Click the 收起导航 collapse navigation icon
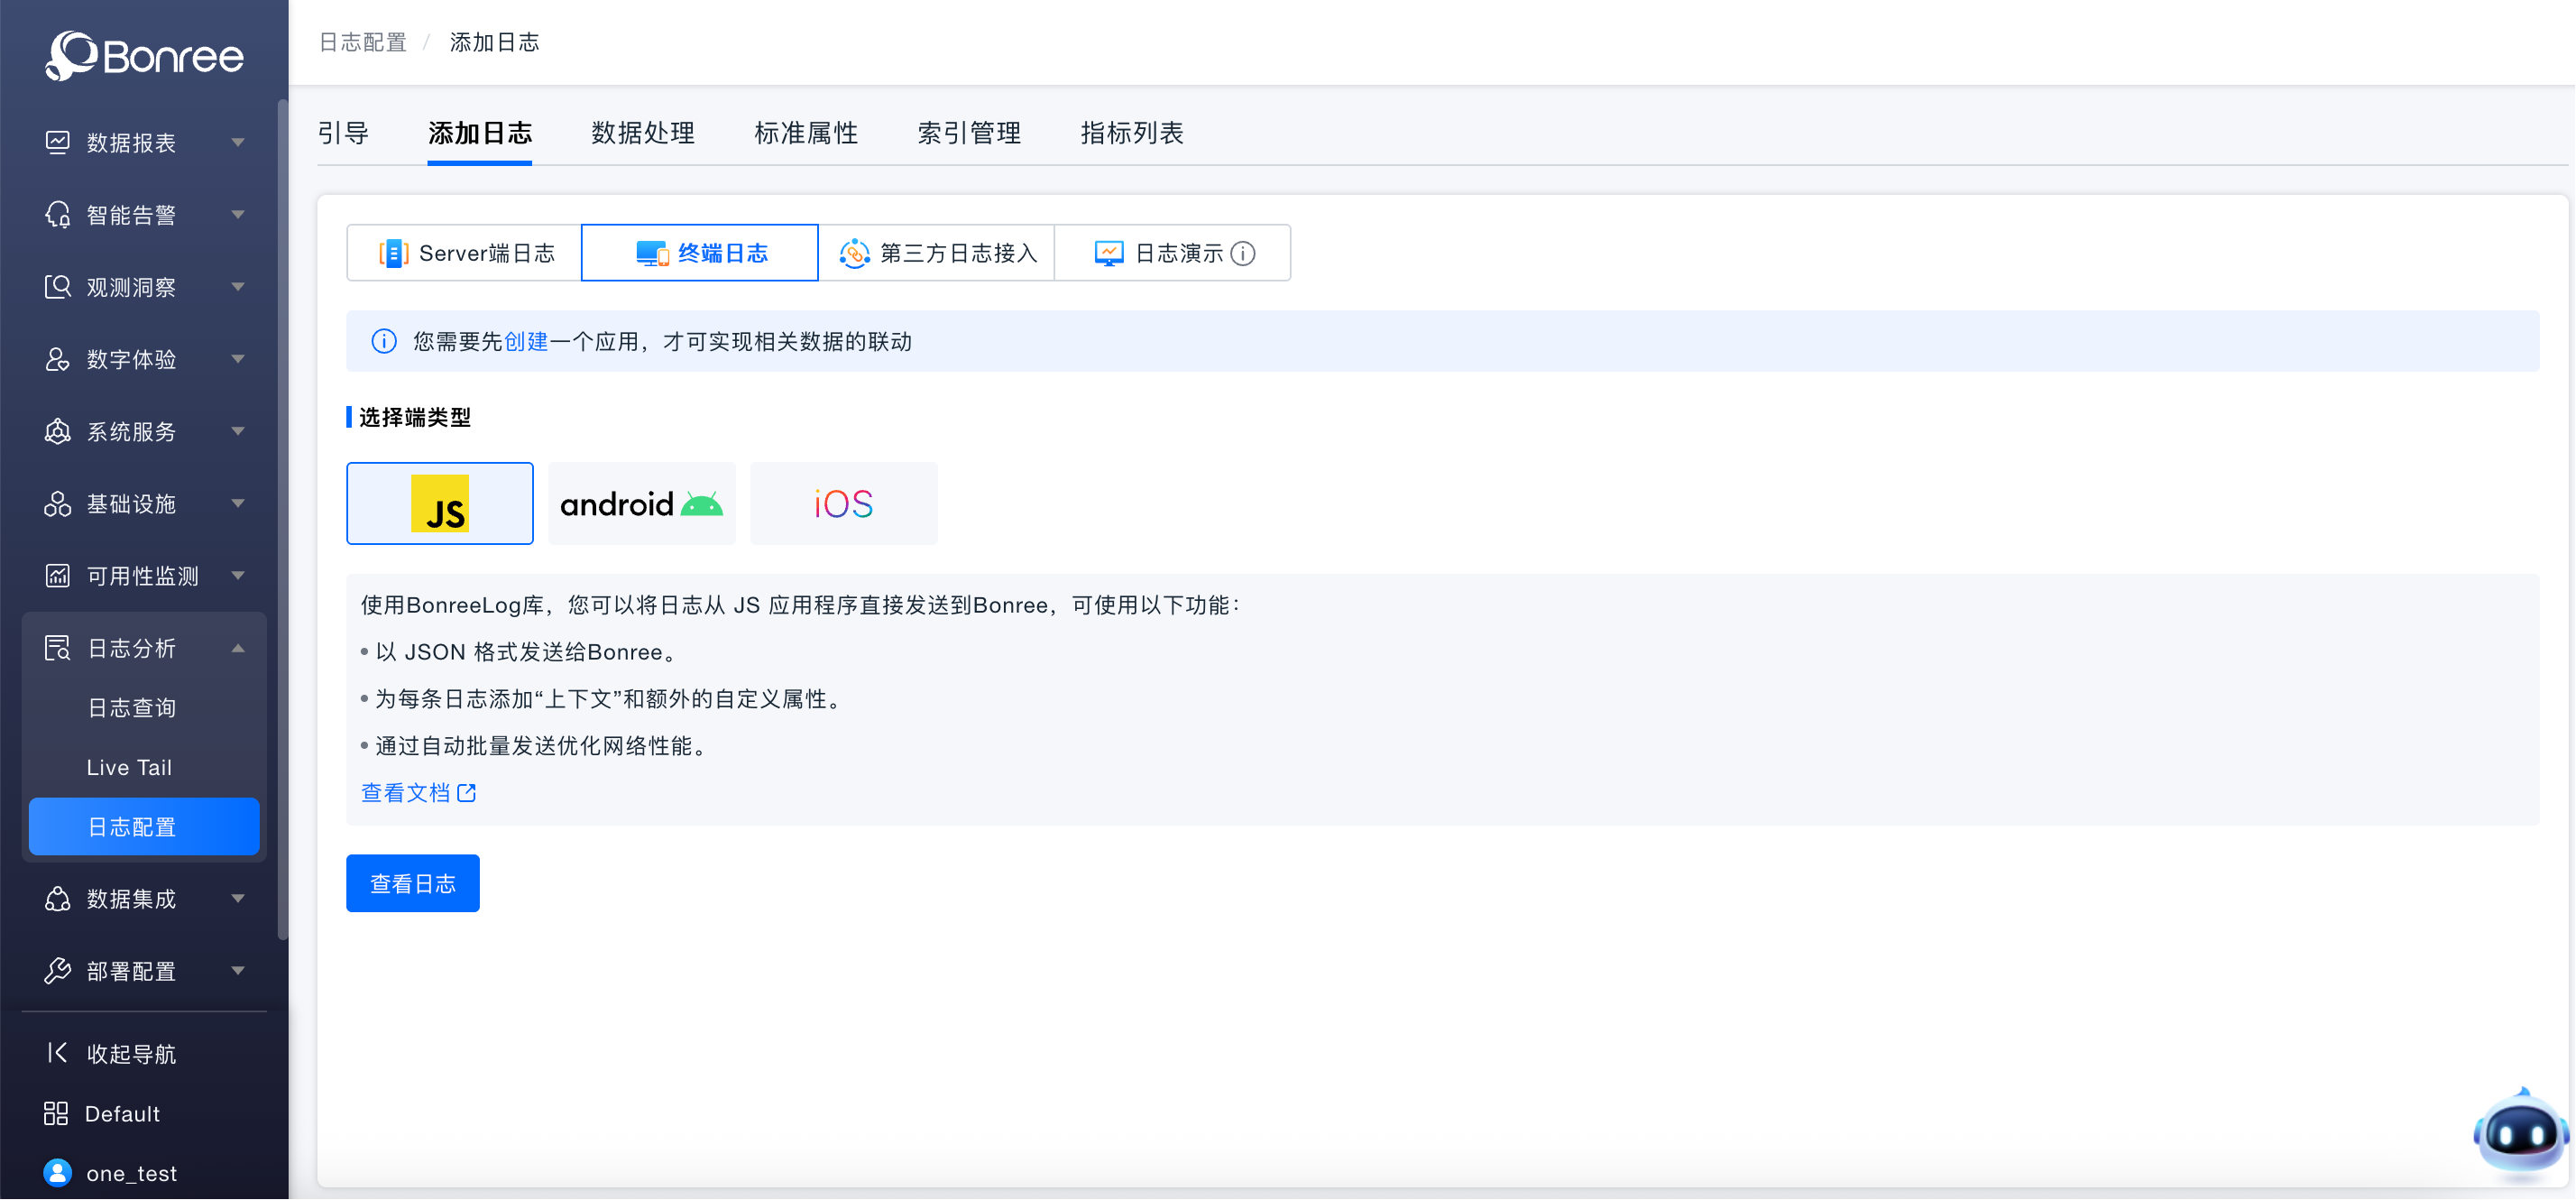The height and width of the screenshot is (1200, 2576). (57, 1053)
